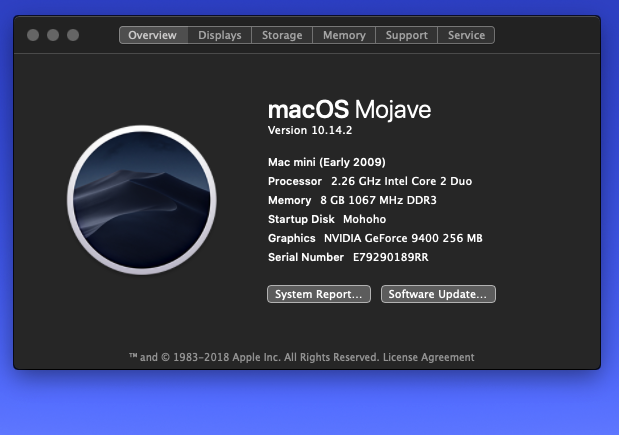Minimize the About This Mac window
Image resolution: width=619 pixels, height=435 pixels.
tap(53, 35)
